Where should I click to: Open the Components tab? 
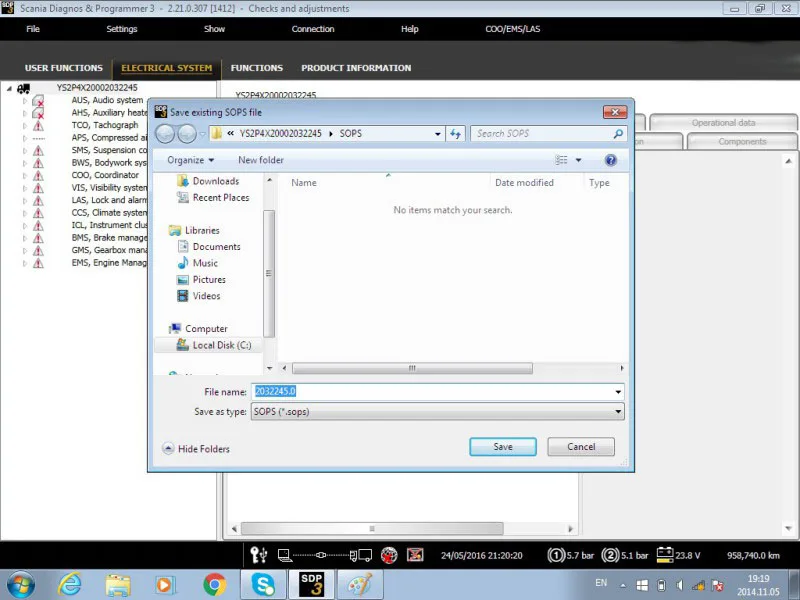[742, 141]
